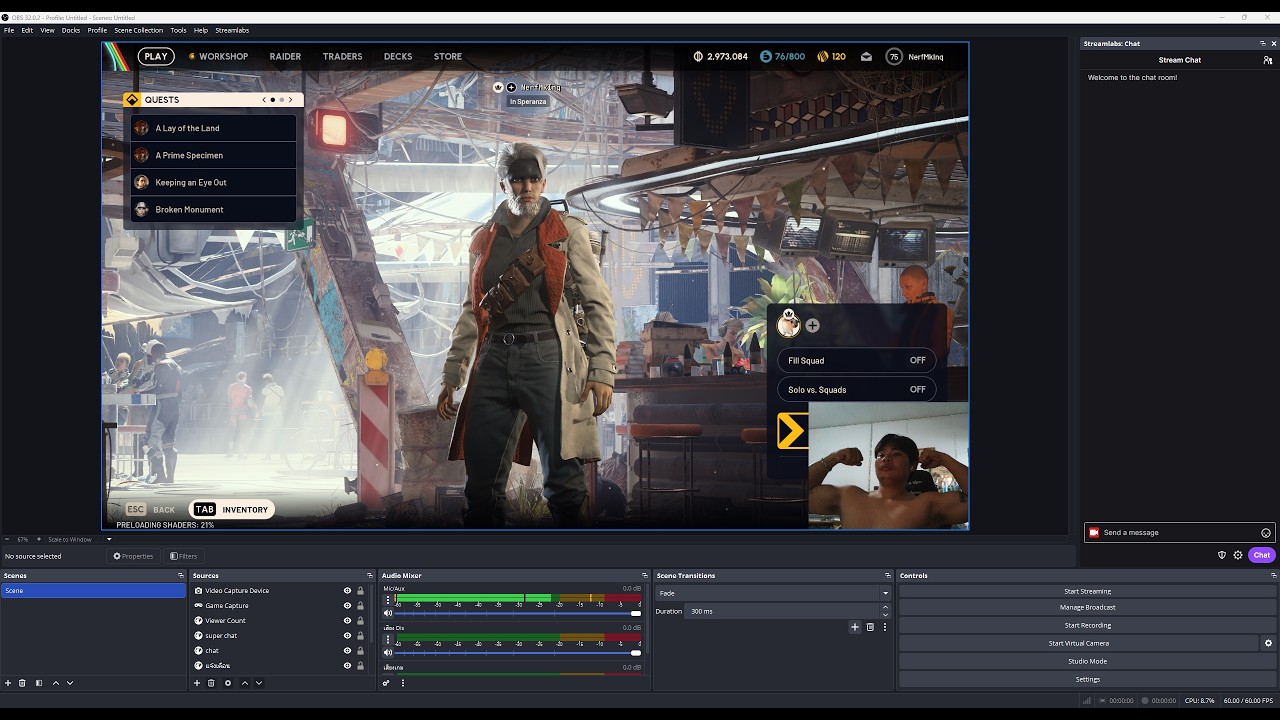Enable Studio Mode
1280x720 pixels.
1087,661
